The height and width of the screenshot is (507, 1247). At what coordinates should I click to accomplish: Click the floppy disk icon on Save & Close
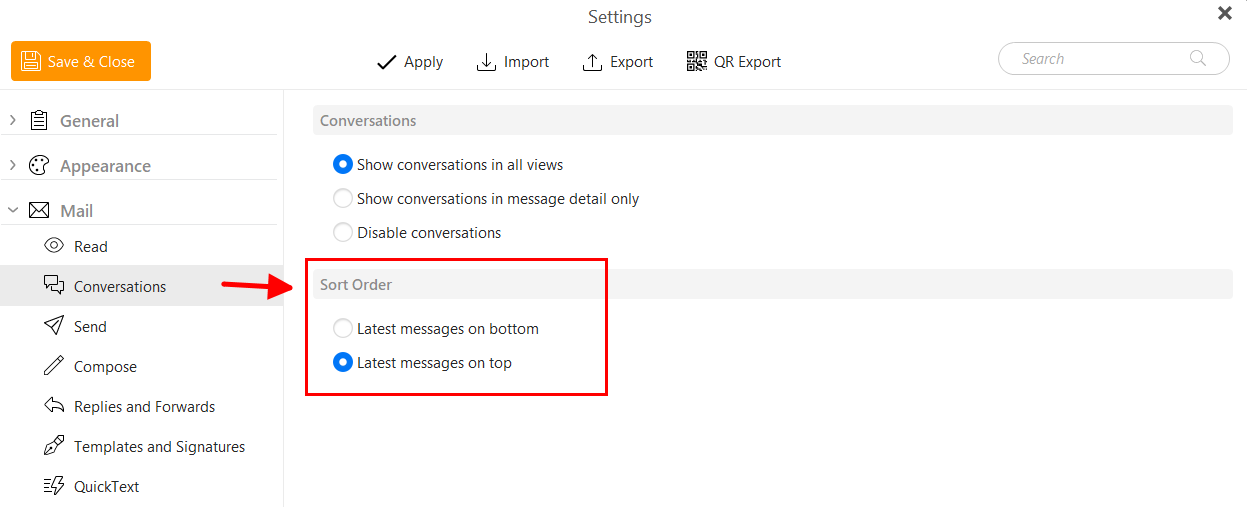point(31,61)
